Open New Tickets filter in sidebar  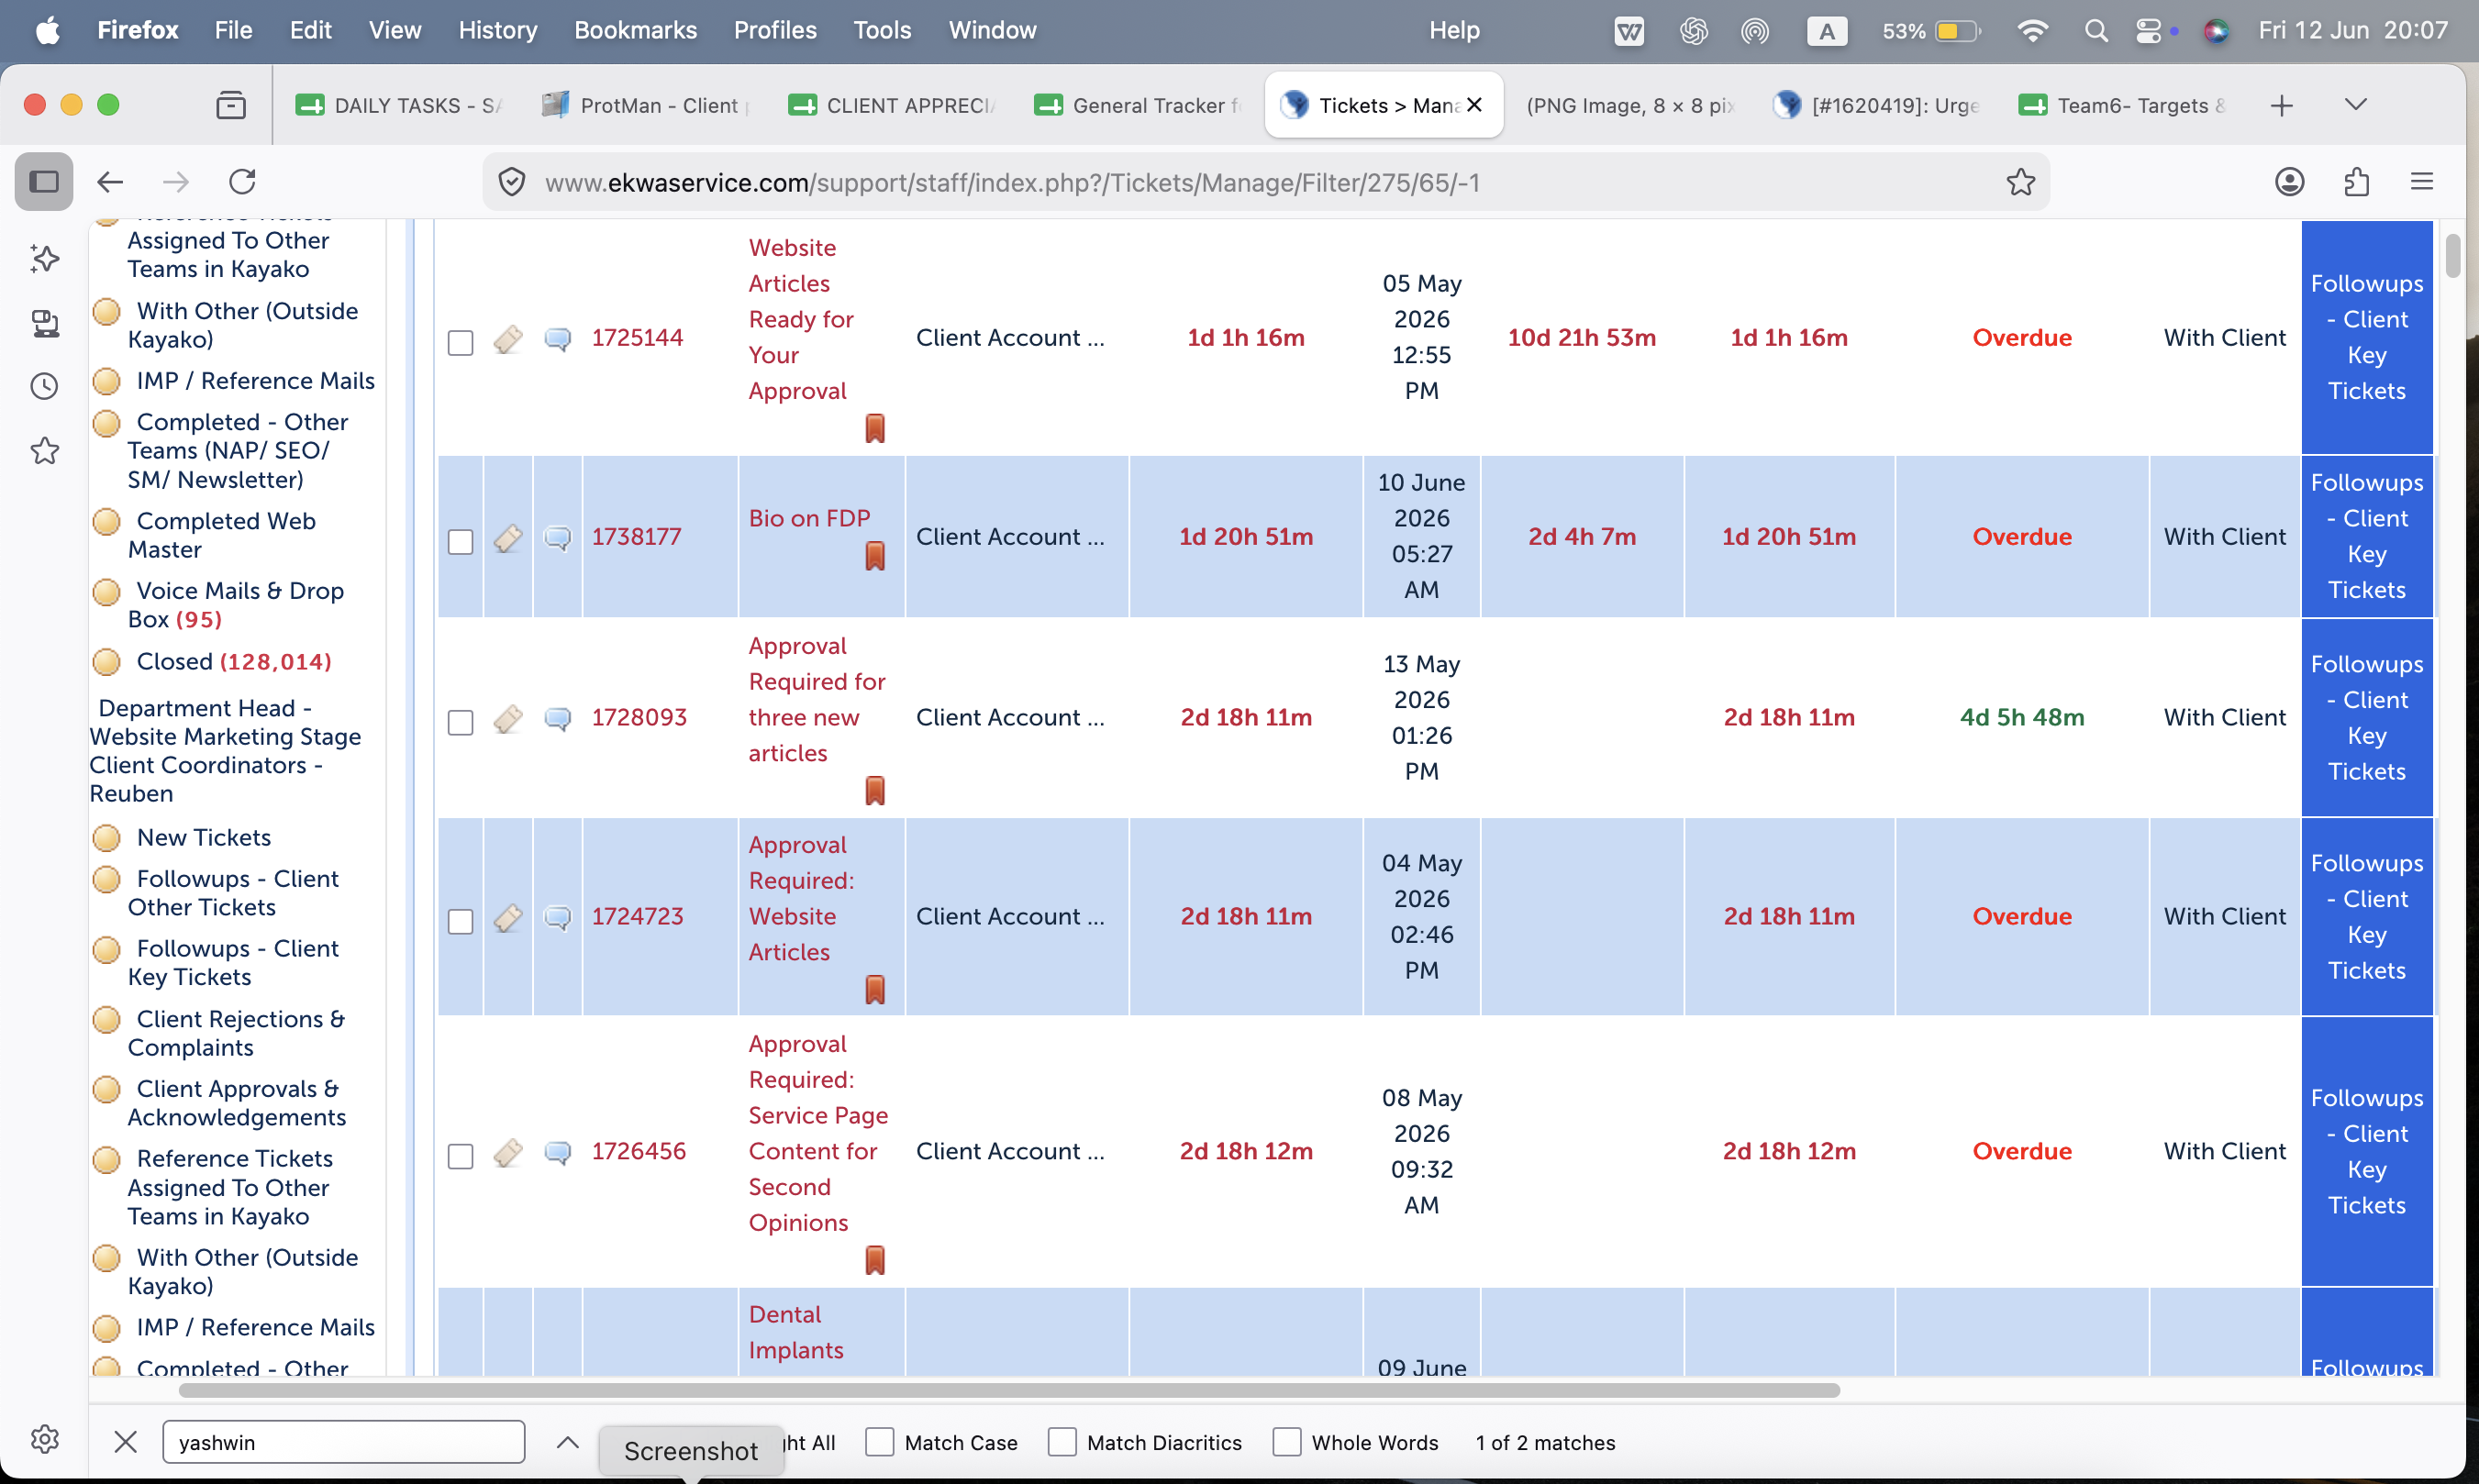(203, 837)
